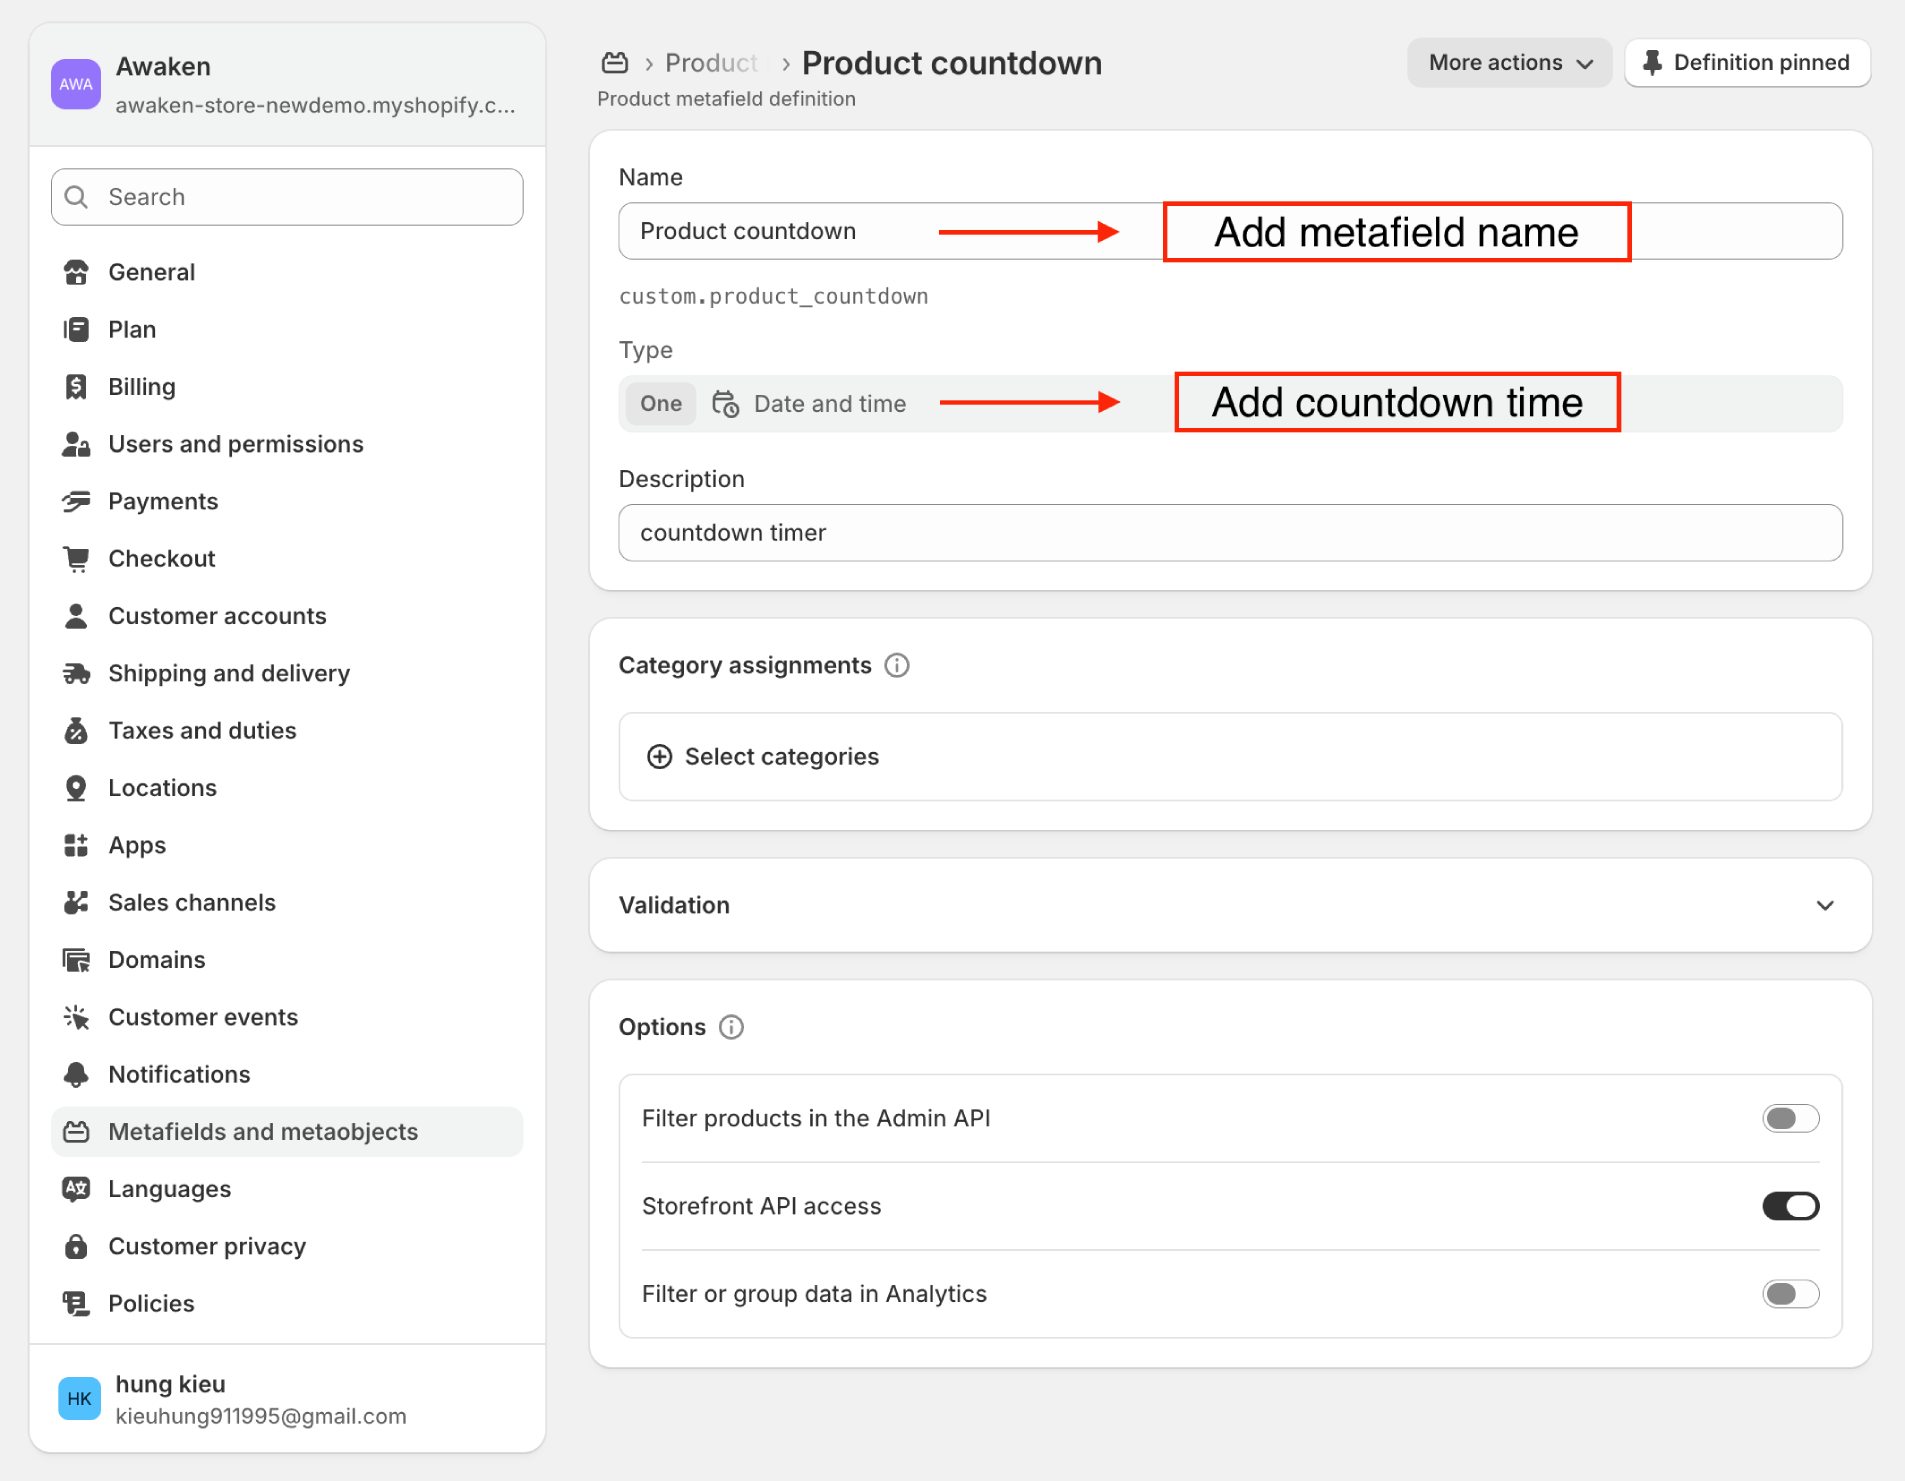The image size is (1905, 1481).
Task: Expand the Validation section chevron
Action: 1825,906
